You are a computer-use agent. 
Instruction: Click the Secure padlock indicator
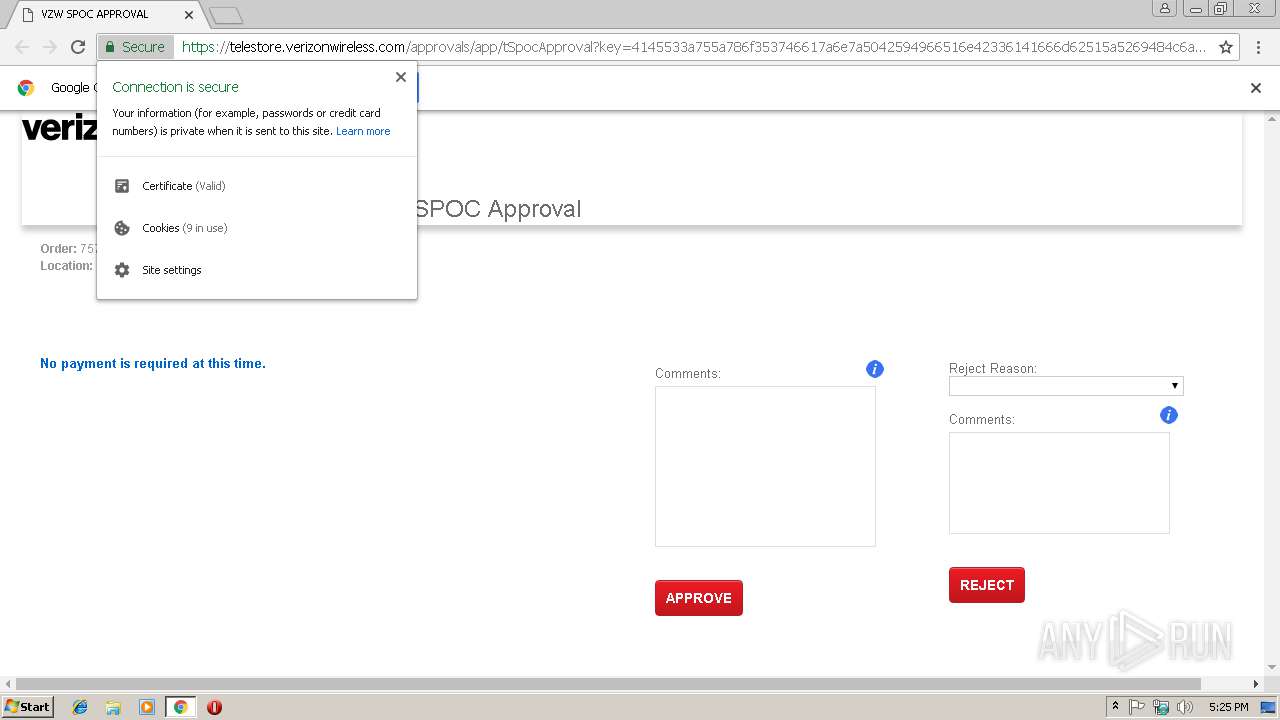(x=135, y=47)
